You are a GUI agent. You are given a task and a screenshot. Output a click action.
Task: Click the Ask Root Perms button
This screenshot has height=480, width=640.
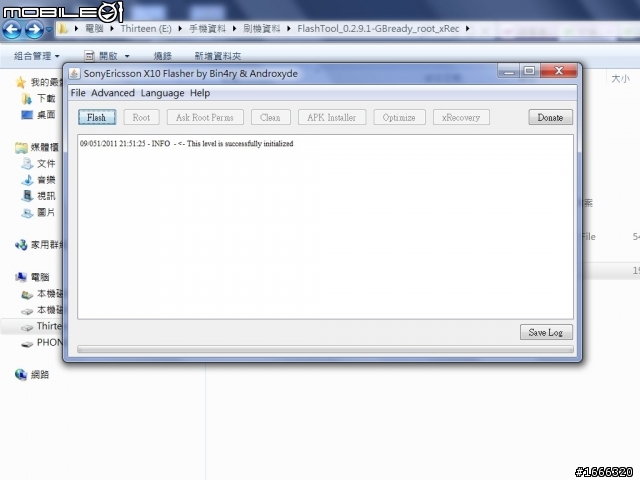pyautogui.click(x=205, y=118)
